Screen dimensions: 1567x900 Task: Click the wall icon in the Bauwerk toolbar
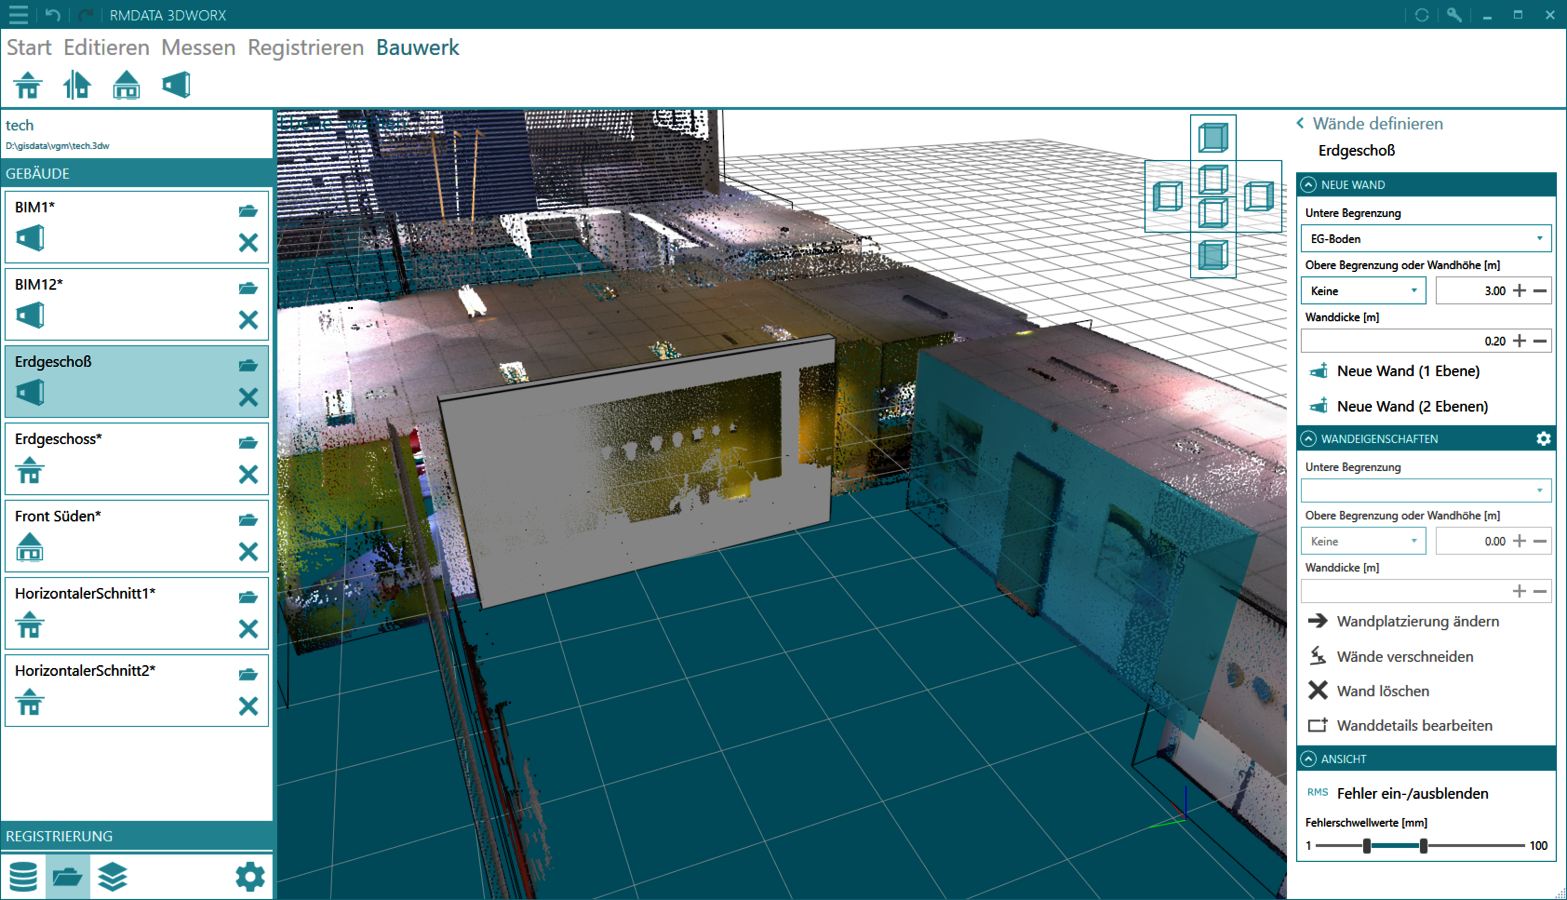(x=176, y=86)
